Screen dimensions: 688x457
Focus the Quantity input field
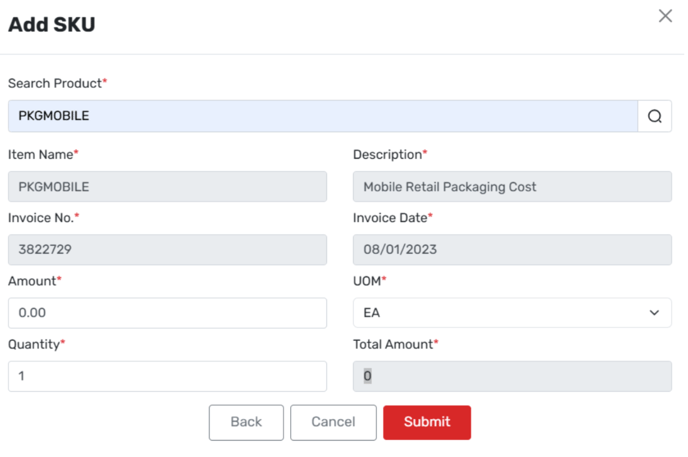click(167, 376)
